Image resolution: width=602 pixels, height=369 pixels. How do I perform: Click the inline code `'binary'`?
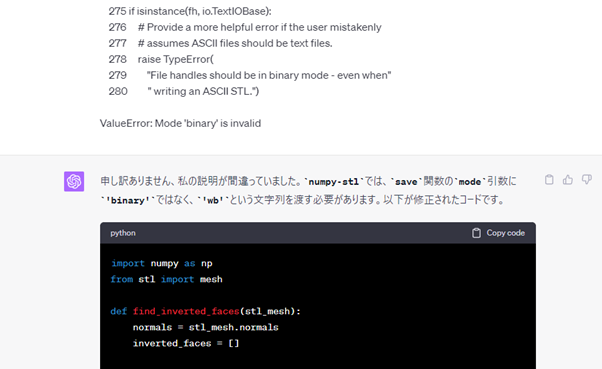tap(128, 200)
